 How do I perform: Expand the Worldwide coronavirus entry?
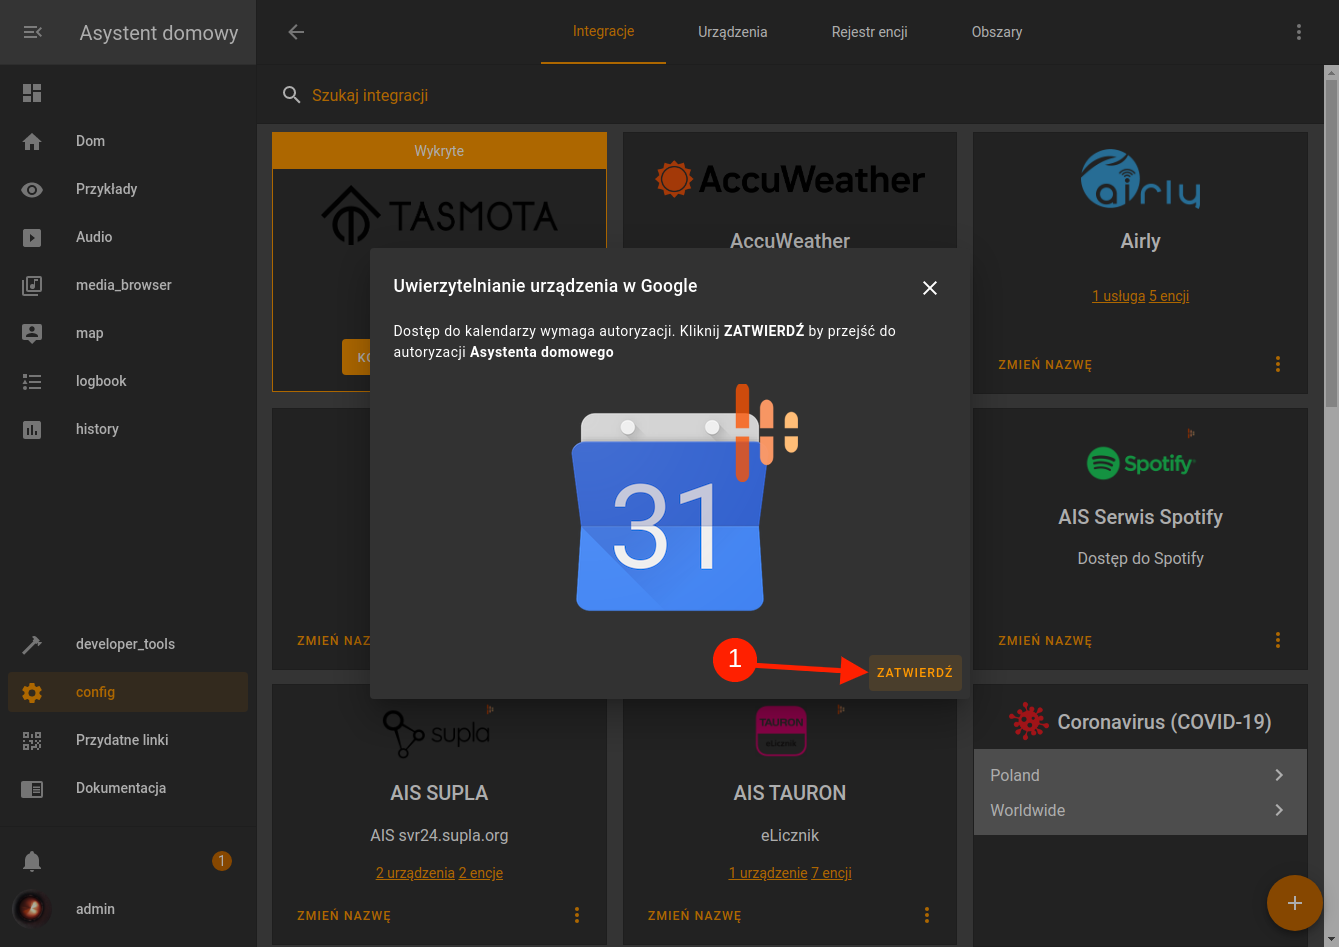click(x=1140, y=810)
